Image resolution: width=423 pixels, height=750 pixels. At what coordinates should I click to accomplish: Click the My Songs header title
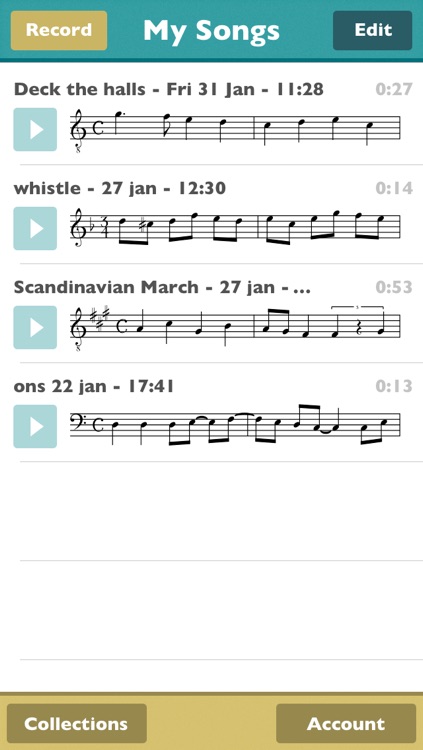pyautogui.click(x=211, y=30)
